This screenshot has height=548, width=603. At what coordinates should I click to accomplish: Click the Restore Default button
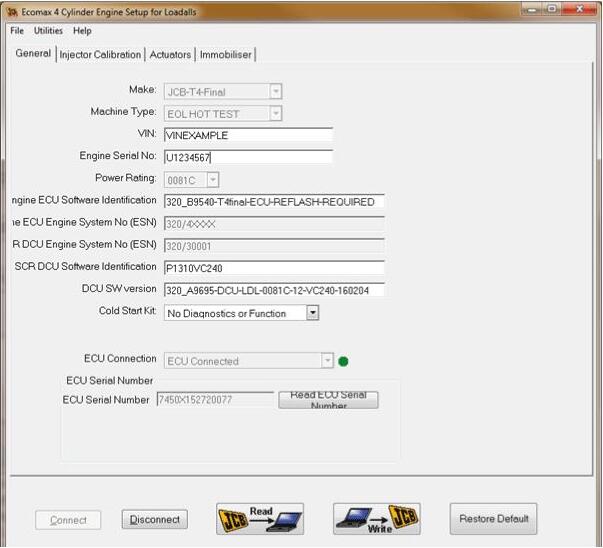493,519
